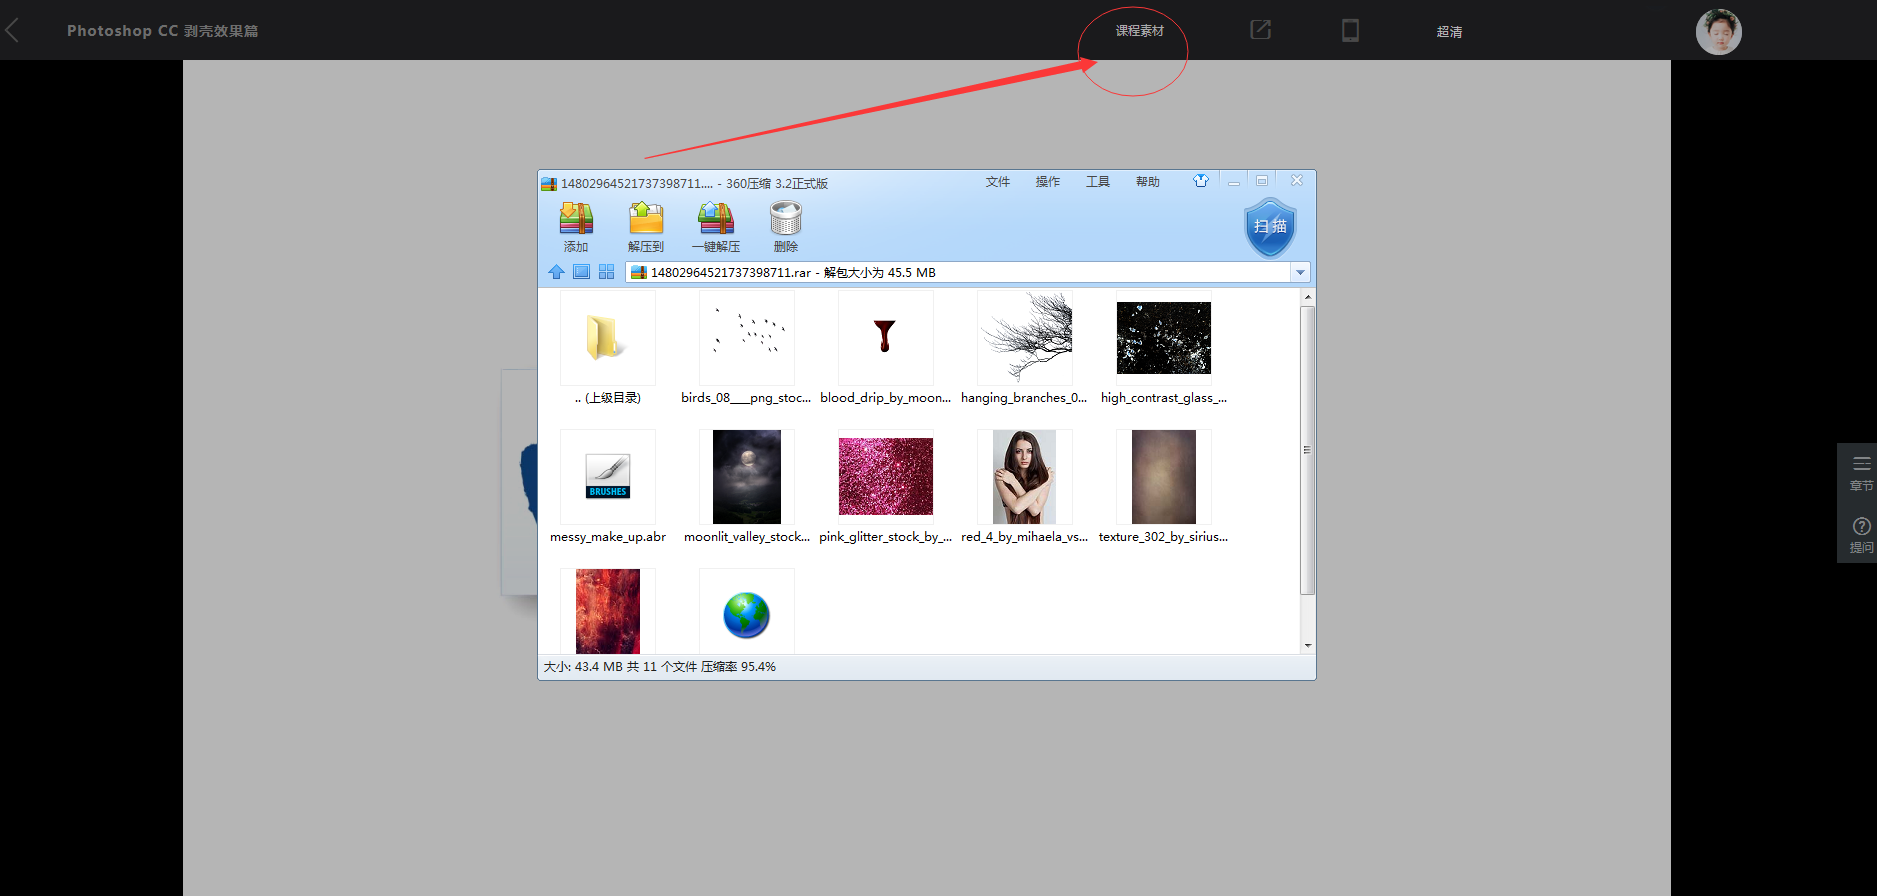Close the 360压缩 window

click(x=1297, y=181)
